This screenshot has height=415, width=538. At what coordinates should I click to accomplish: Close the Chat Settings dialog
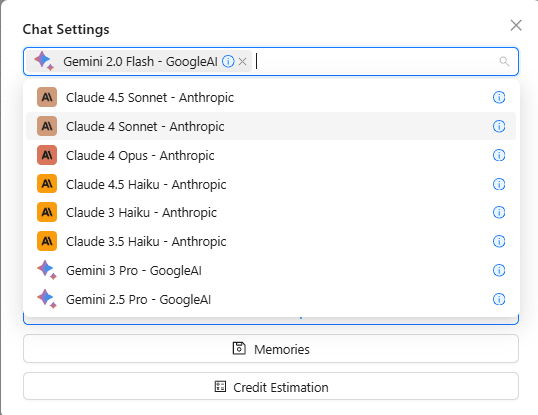[x=516, y=25]
